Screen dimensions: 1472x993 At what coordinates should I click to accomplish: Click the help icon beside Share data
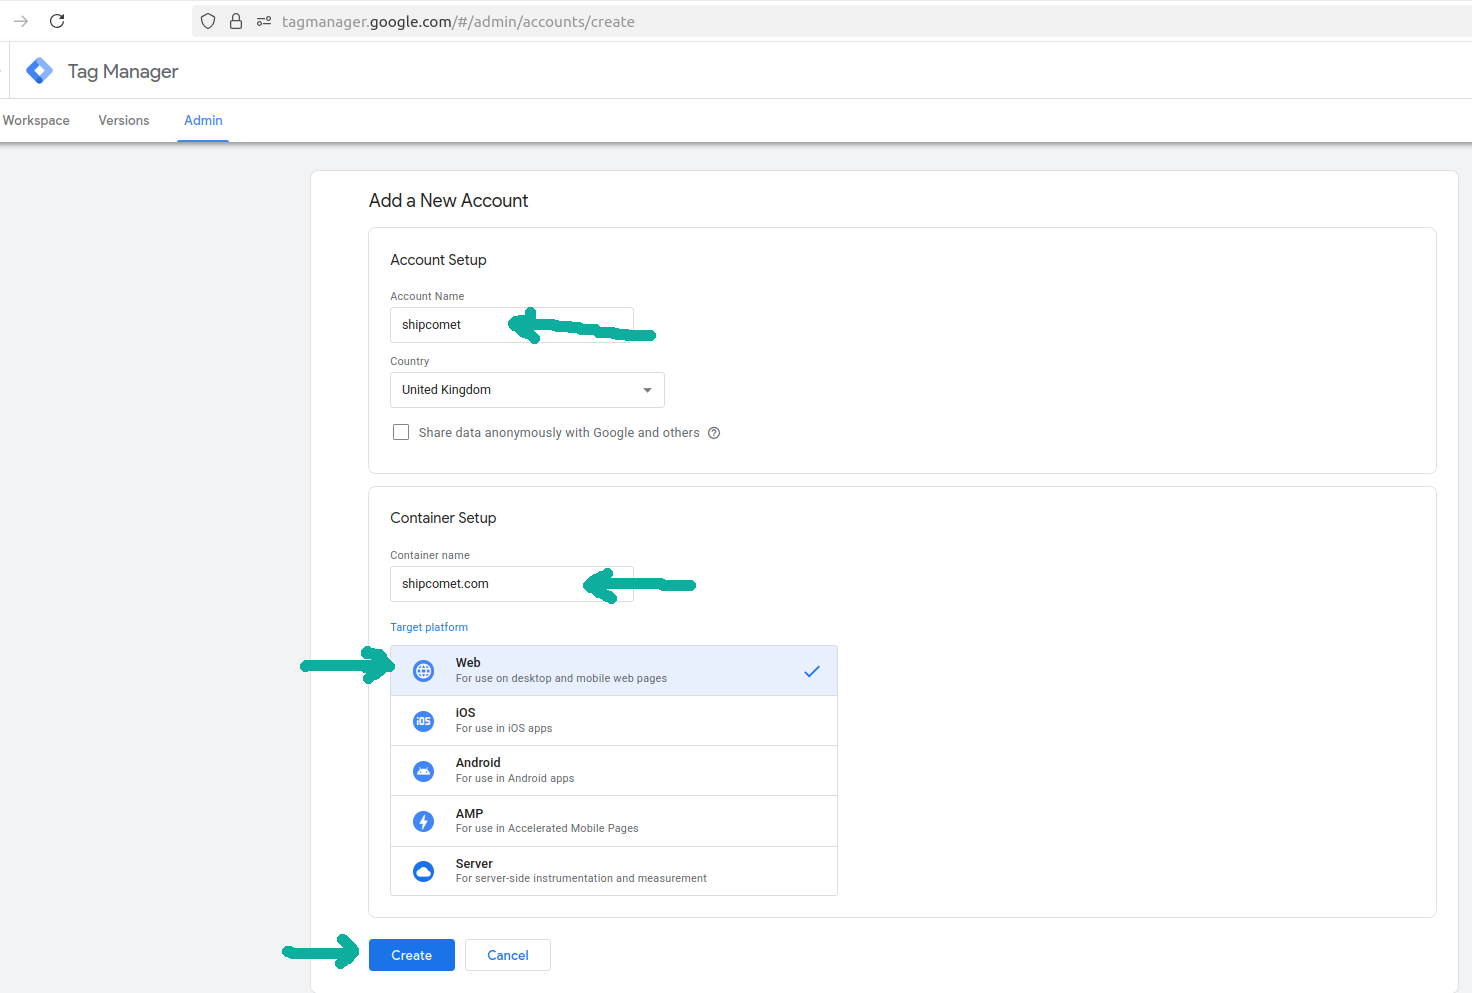pyautogui.click(x=714, y=433)
